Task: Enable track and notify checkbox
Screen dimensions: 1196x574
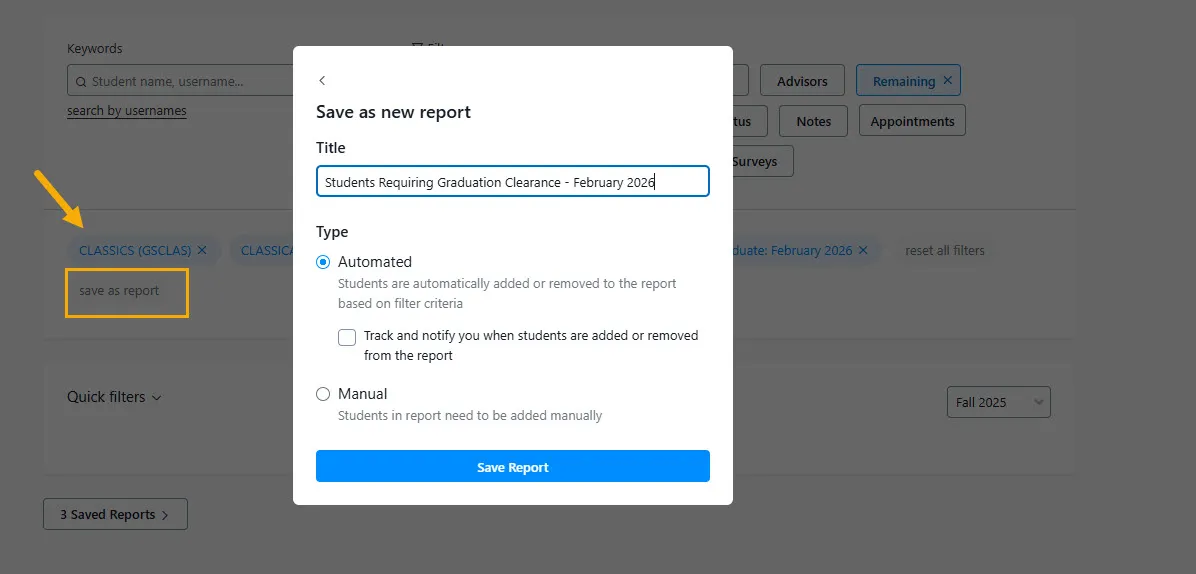Action: (347, 337)
